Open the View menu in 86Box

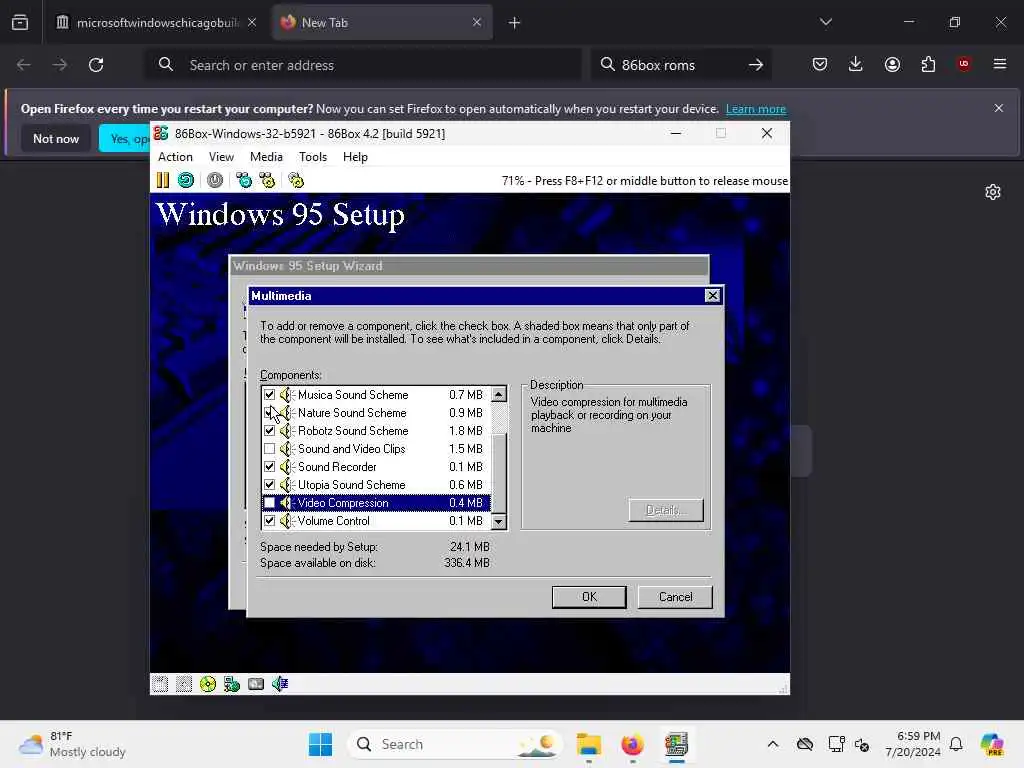tap(221, 157)
